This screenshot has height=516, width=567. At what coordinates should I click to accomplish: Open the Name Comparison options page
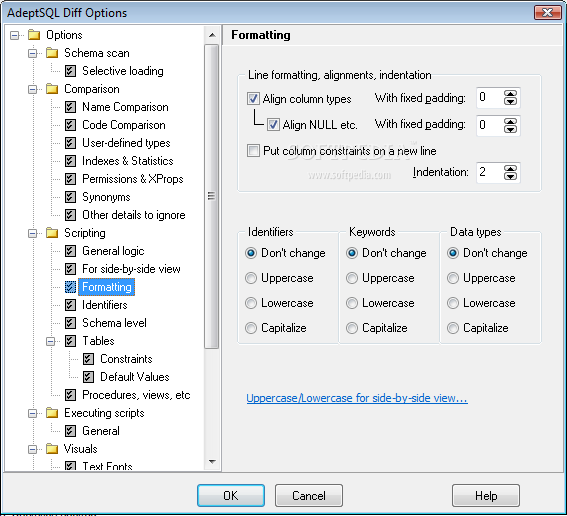[x=125, y=107]
